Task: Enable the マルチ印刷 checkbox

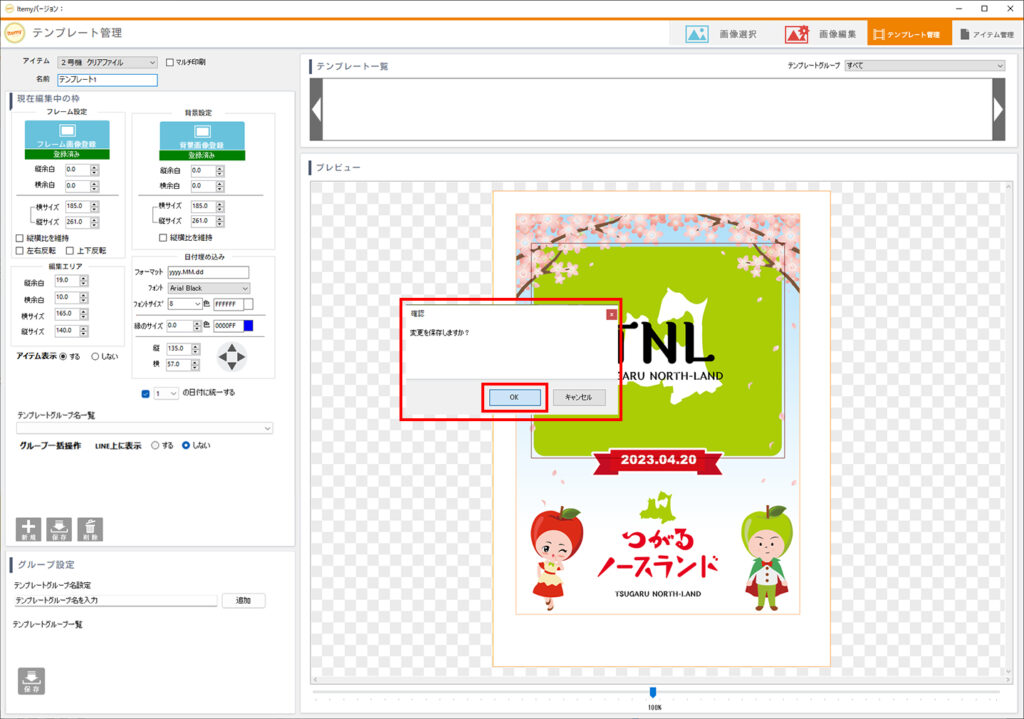Action: [x=169, y=62]
